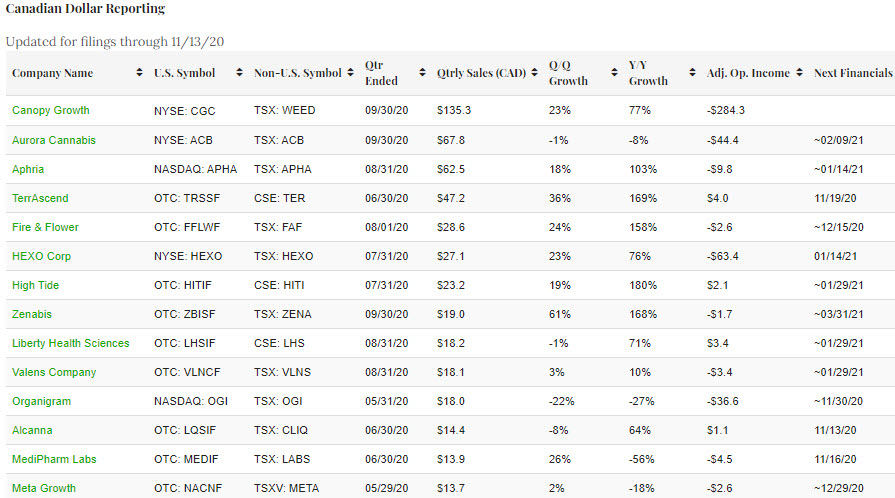Click the Next Financials column header
The image size is (895, 498).
point(852,74)
